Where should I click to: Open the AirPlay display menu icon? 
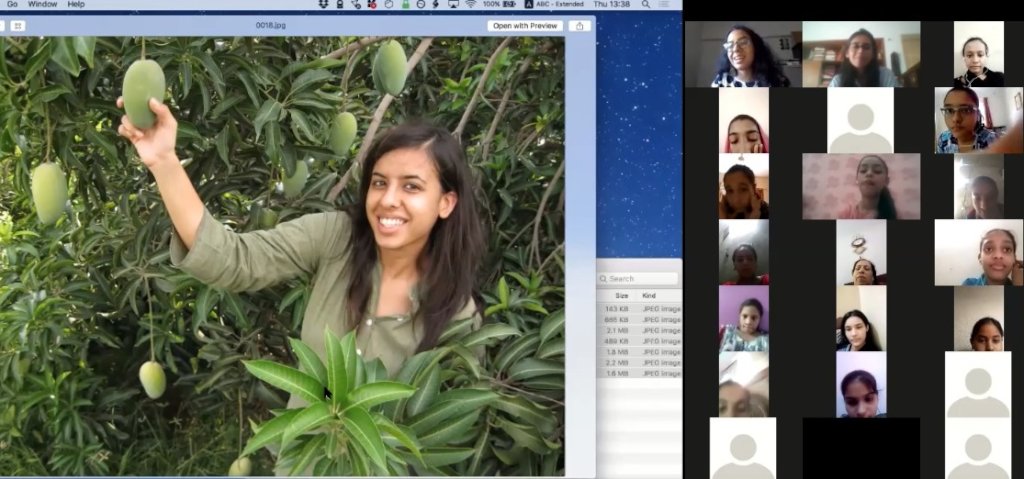pyautogui.click(x=454, y=5)
